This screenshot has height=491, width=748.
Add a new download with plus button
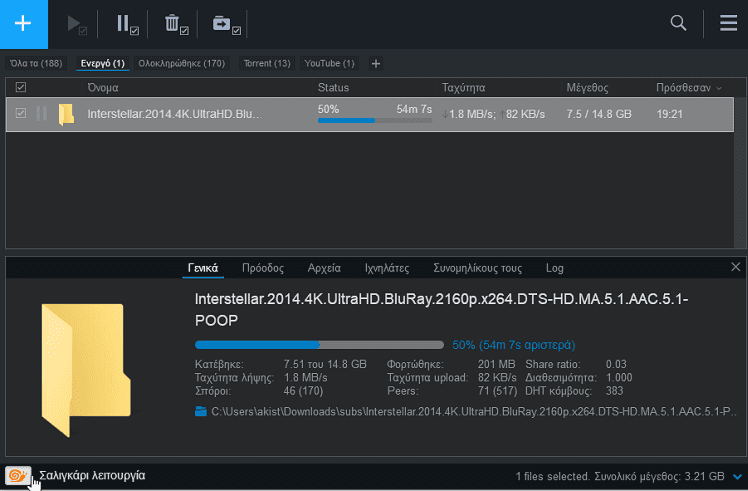[23, 24]
